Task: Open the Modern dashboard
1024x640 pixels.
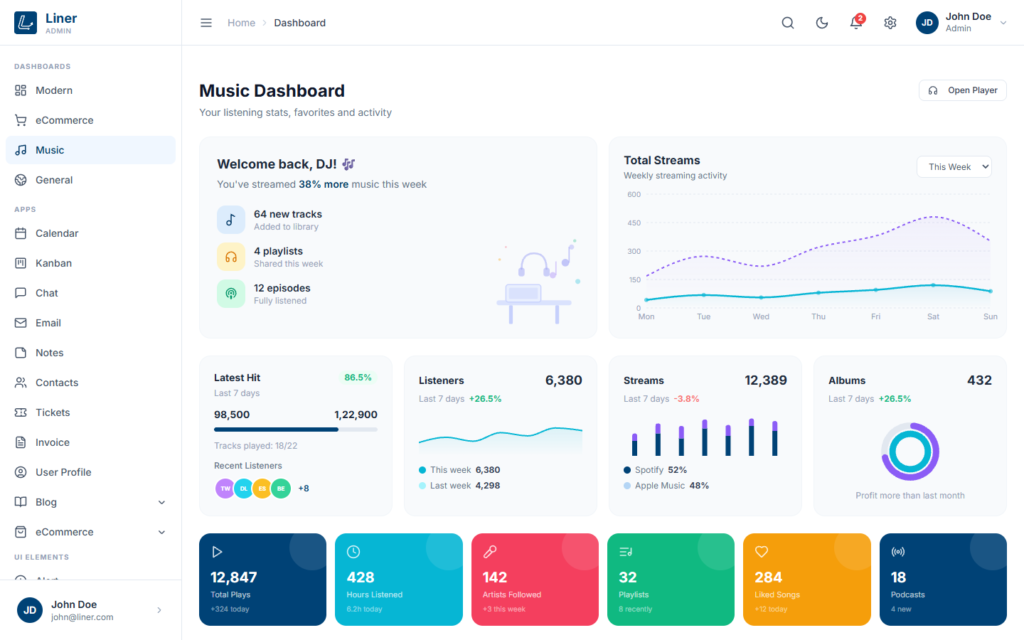Action: tap(91, 90)
